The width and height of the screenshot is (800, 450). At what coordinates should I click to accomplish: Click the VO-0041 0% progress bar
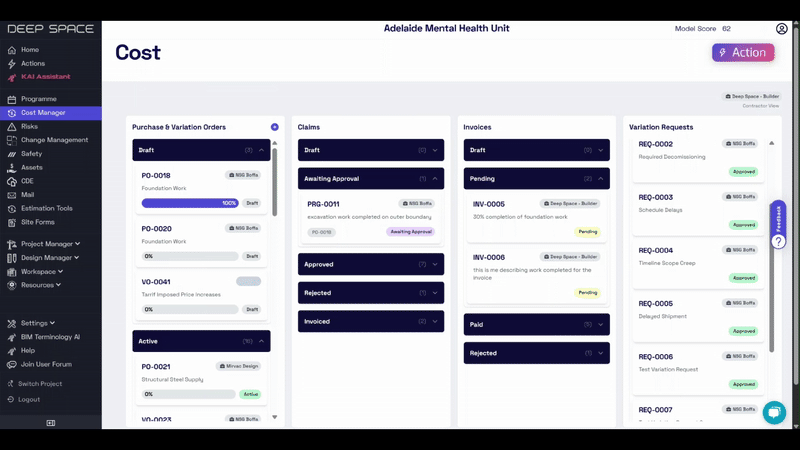[190, 309]
